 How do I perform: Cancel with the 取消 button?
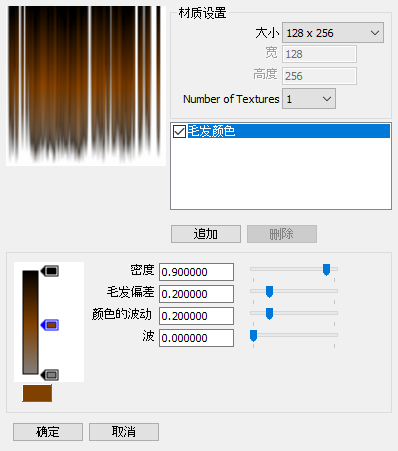click(124, 432)
